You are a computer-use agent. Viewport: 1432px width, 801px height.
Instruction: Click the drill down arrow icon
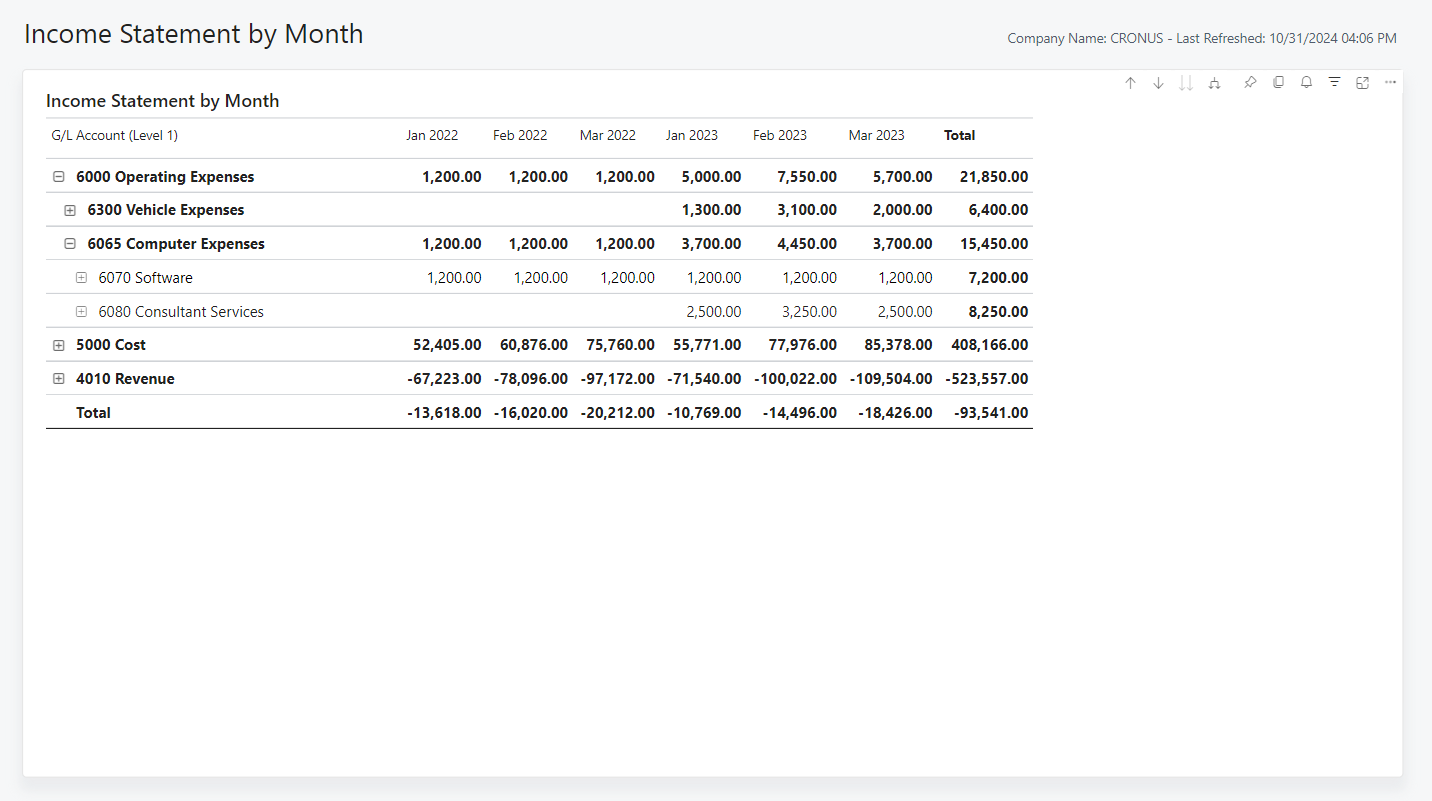1158,82
